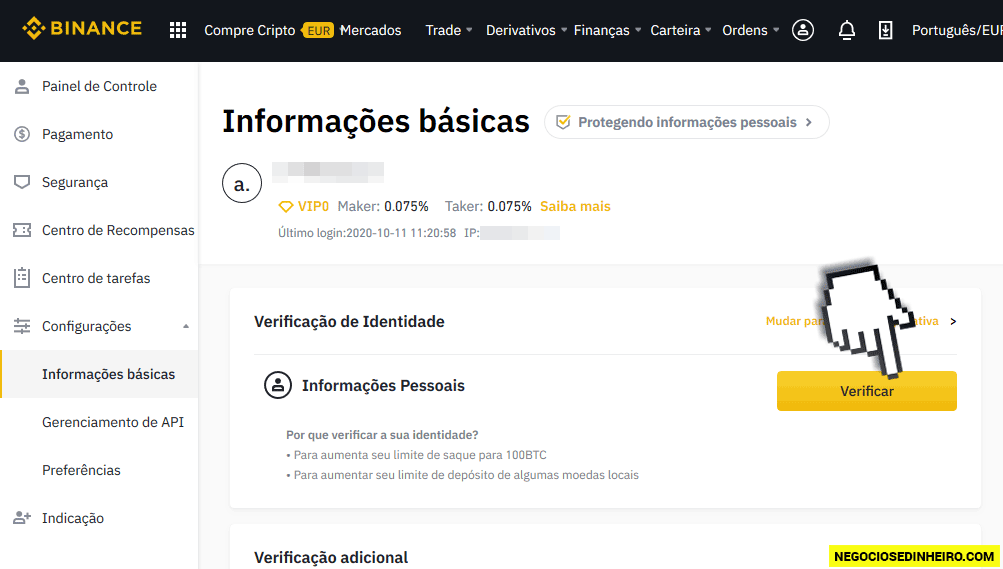Click the VIP0 level label
Image resolution: width=1003 pixels, height=569 pixels.
coord(313,207)
